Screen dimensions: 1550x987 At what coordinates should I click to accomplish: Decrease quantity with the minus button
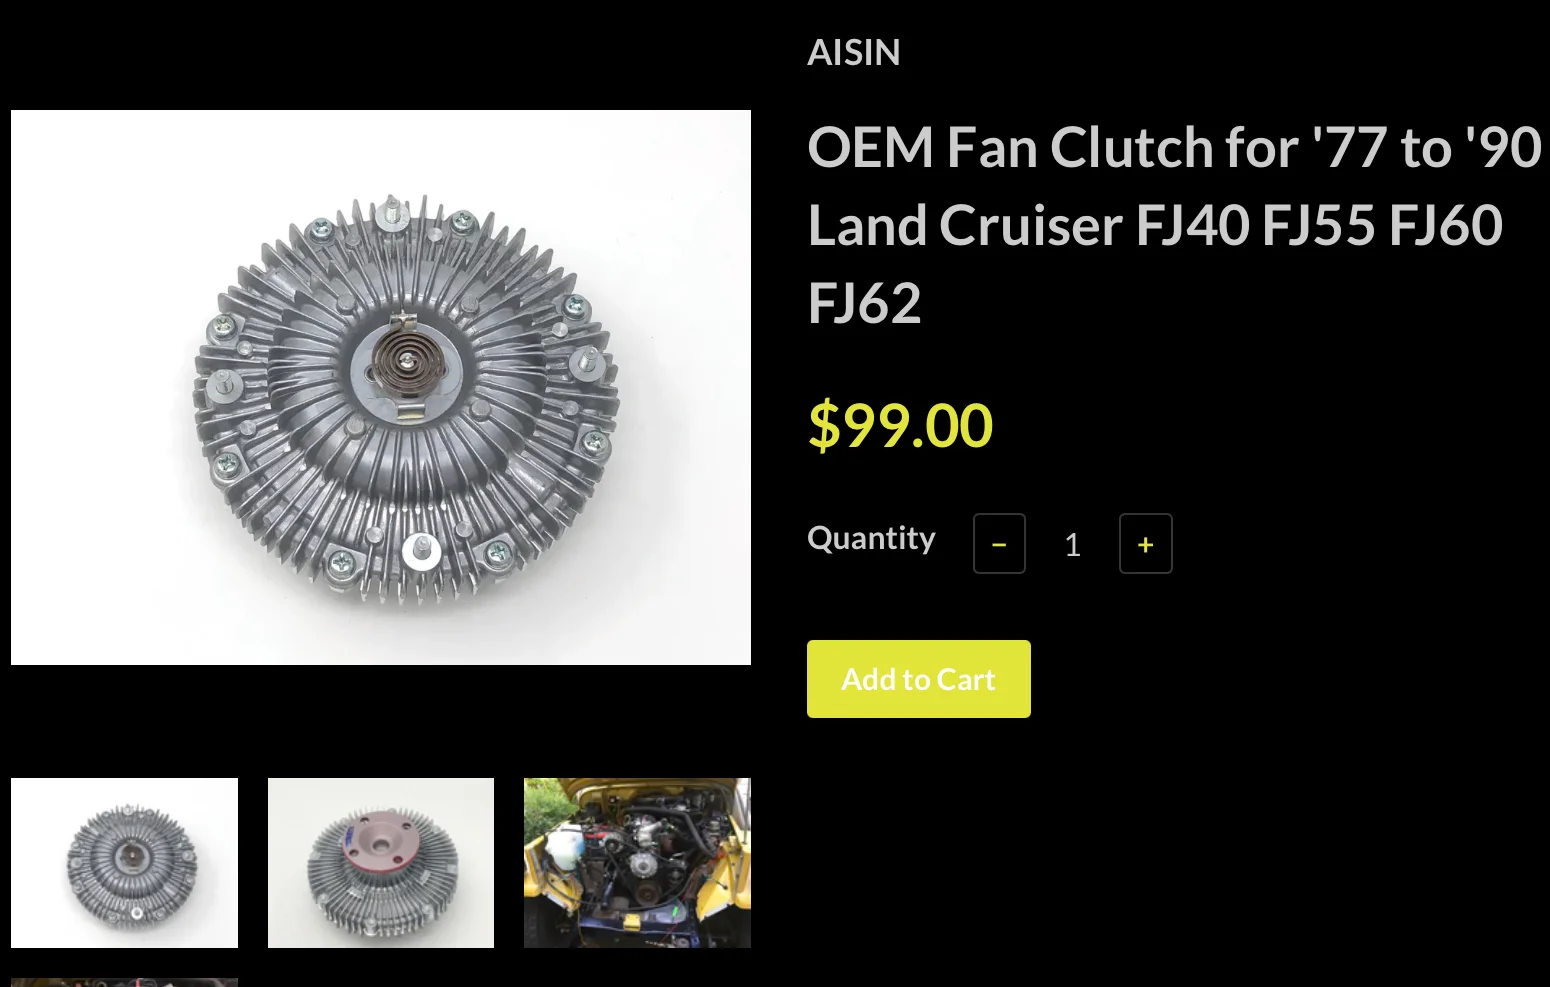(x=999, y=543)
